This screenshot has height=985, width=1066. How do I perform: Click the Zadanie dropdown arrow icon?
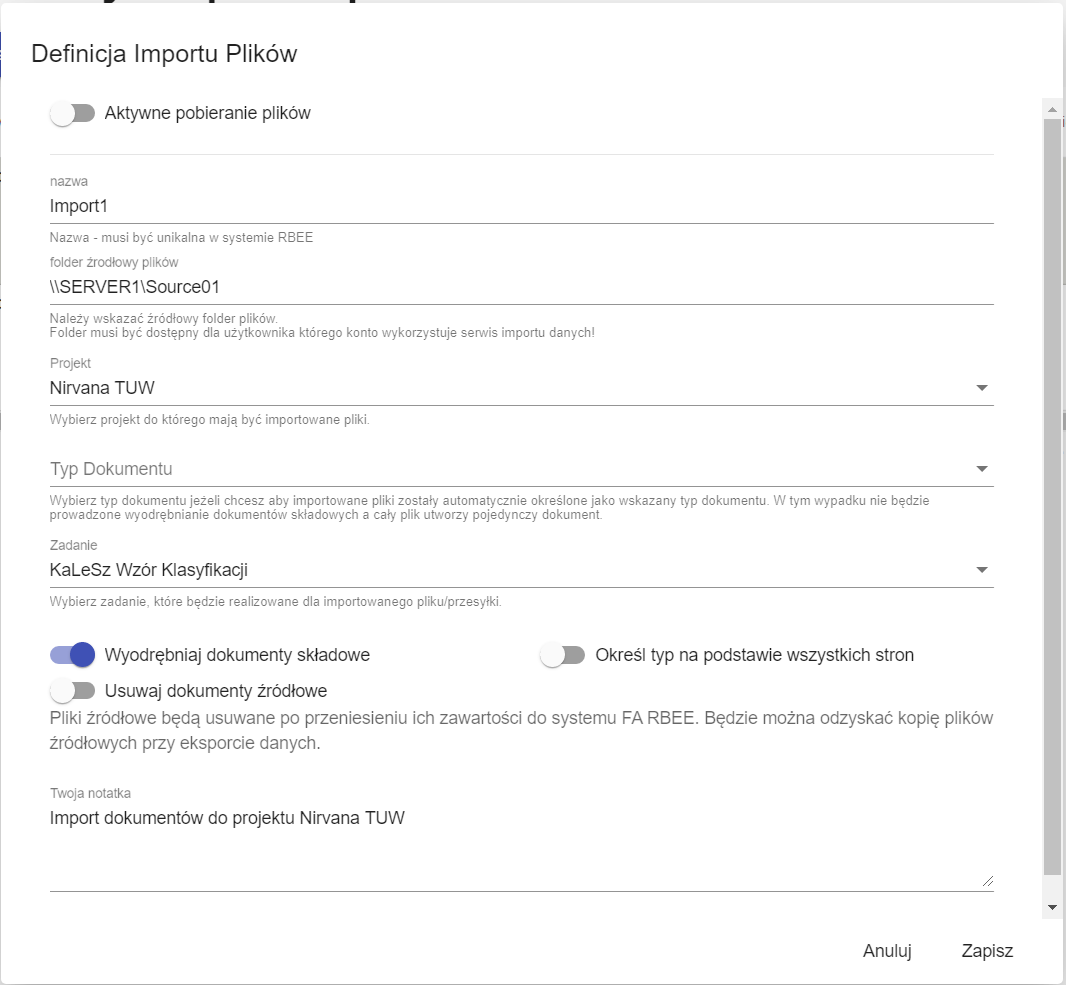click(x=982, y=568)
